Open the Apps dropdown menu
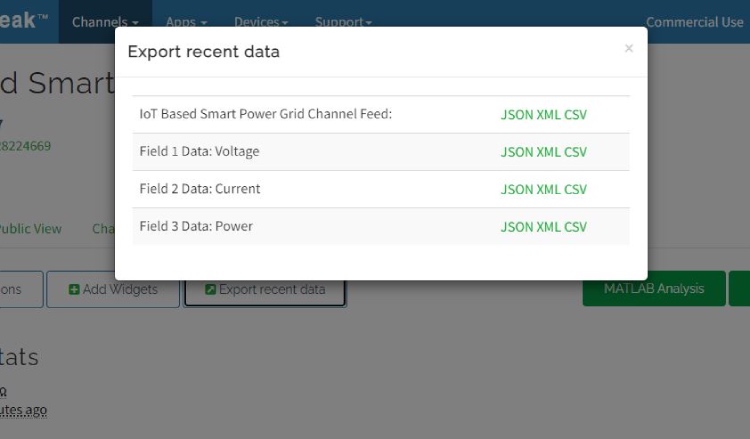The height and width of the screenshot is (439, 750). tap(186, 22)
